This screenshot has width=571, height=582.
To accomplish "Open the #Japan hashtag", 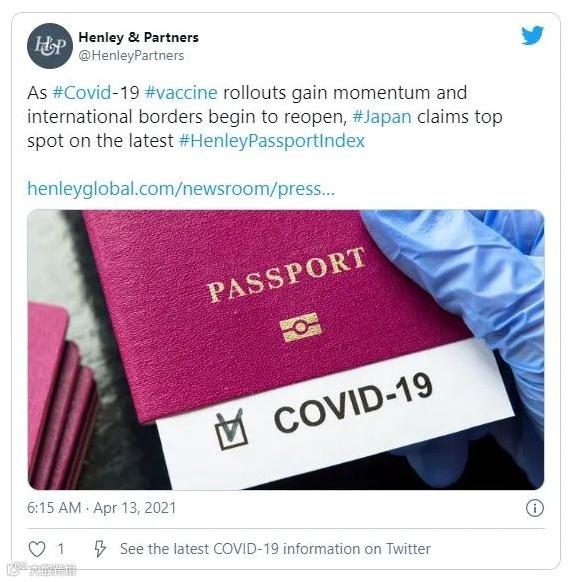I will 382,117.
